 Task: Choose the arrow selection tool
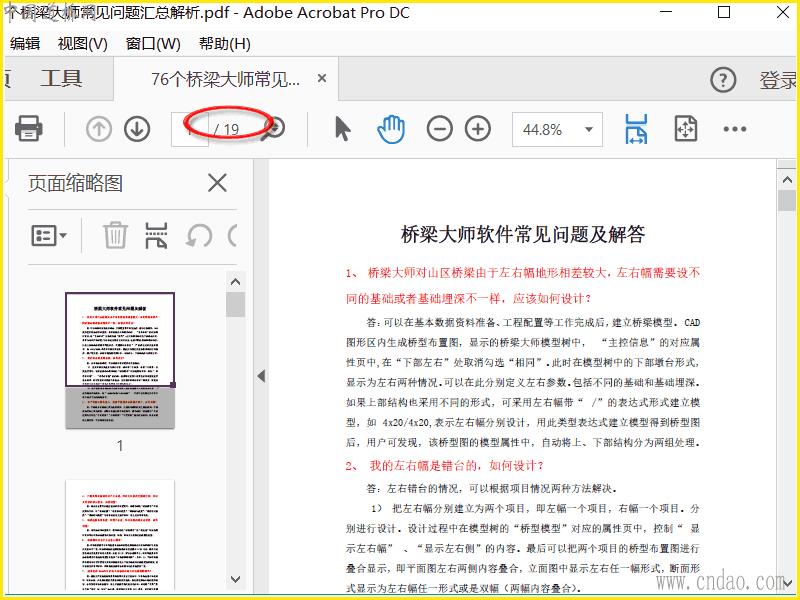pyautogui.click(x=343, y=129)
